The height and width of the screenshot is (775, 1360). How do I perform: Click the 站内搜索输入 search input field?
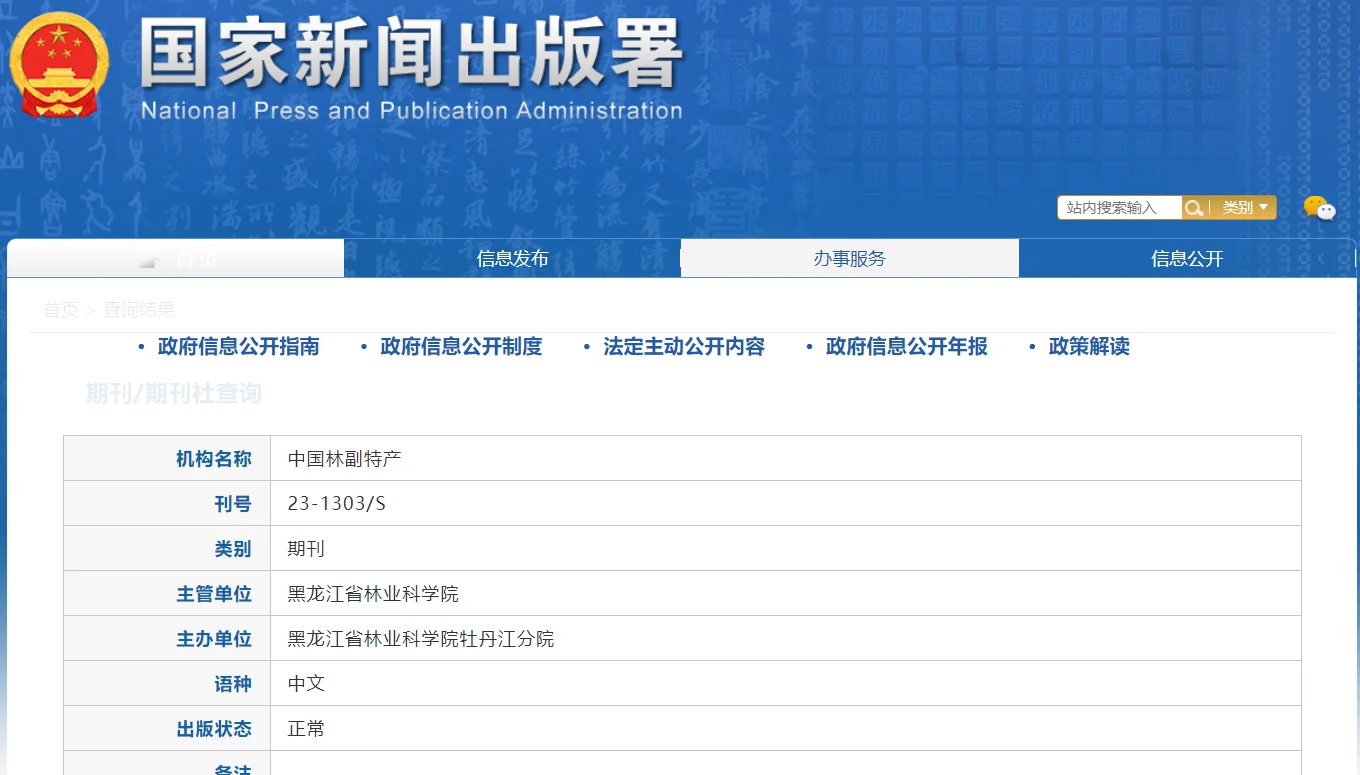(1119, 207)
